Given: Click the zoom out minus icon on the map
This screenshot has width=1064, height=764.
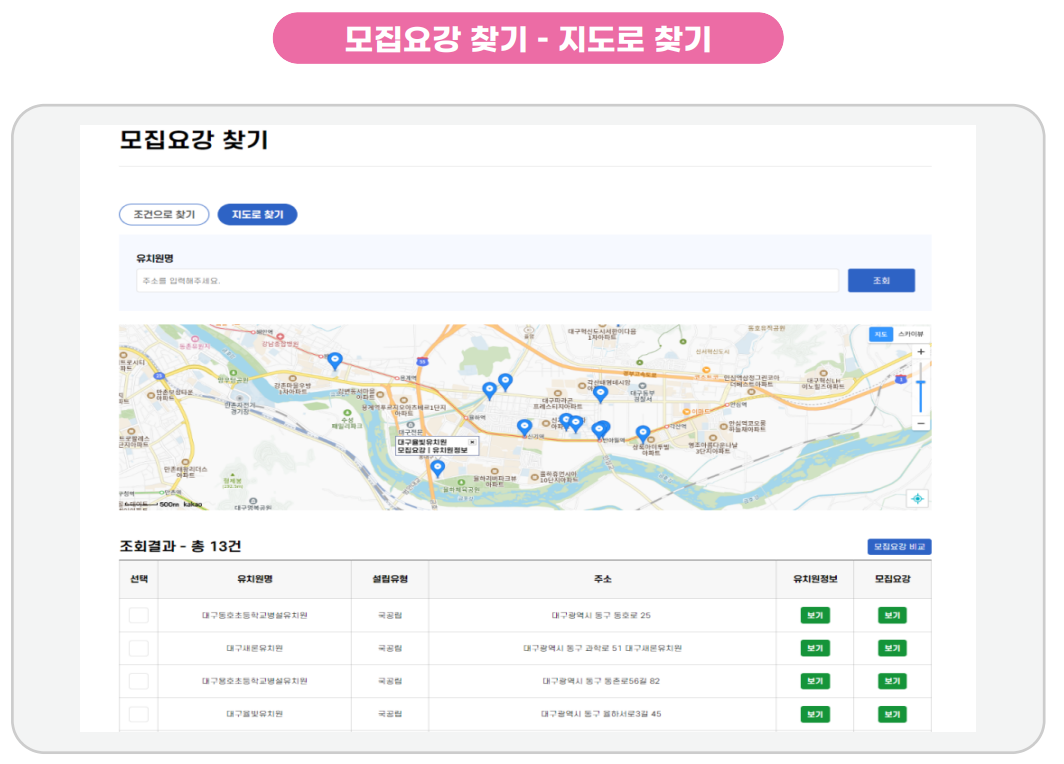Looking at the screenshot, I should tap(920, 423).
